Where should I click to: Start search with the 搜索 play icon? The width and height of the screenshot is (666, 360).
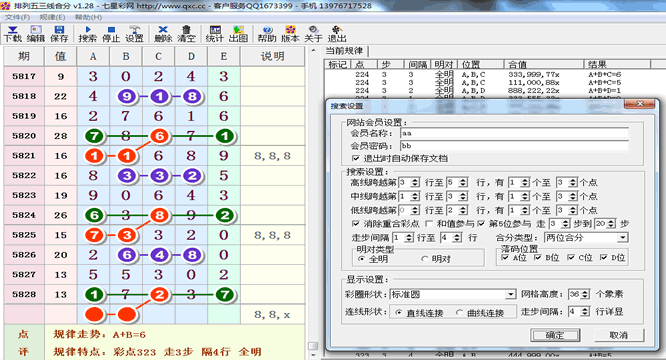(87, 34)
